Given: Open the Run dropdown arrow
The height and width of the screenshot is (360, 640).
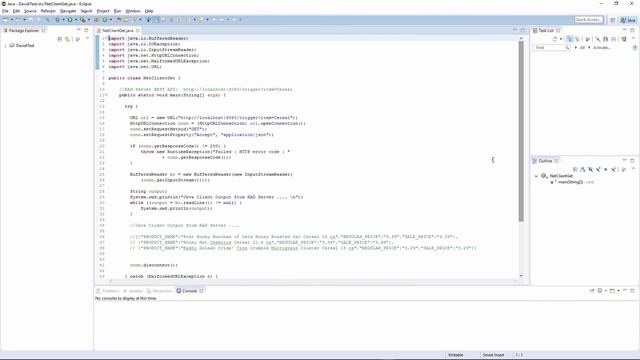Looking at the screenshot, I should (76, 20).
